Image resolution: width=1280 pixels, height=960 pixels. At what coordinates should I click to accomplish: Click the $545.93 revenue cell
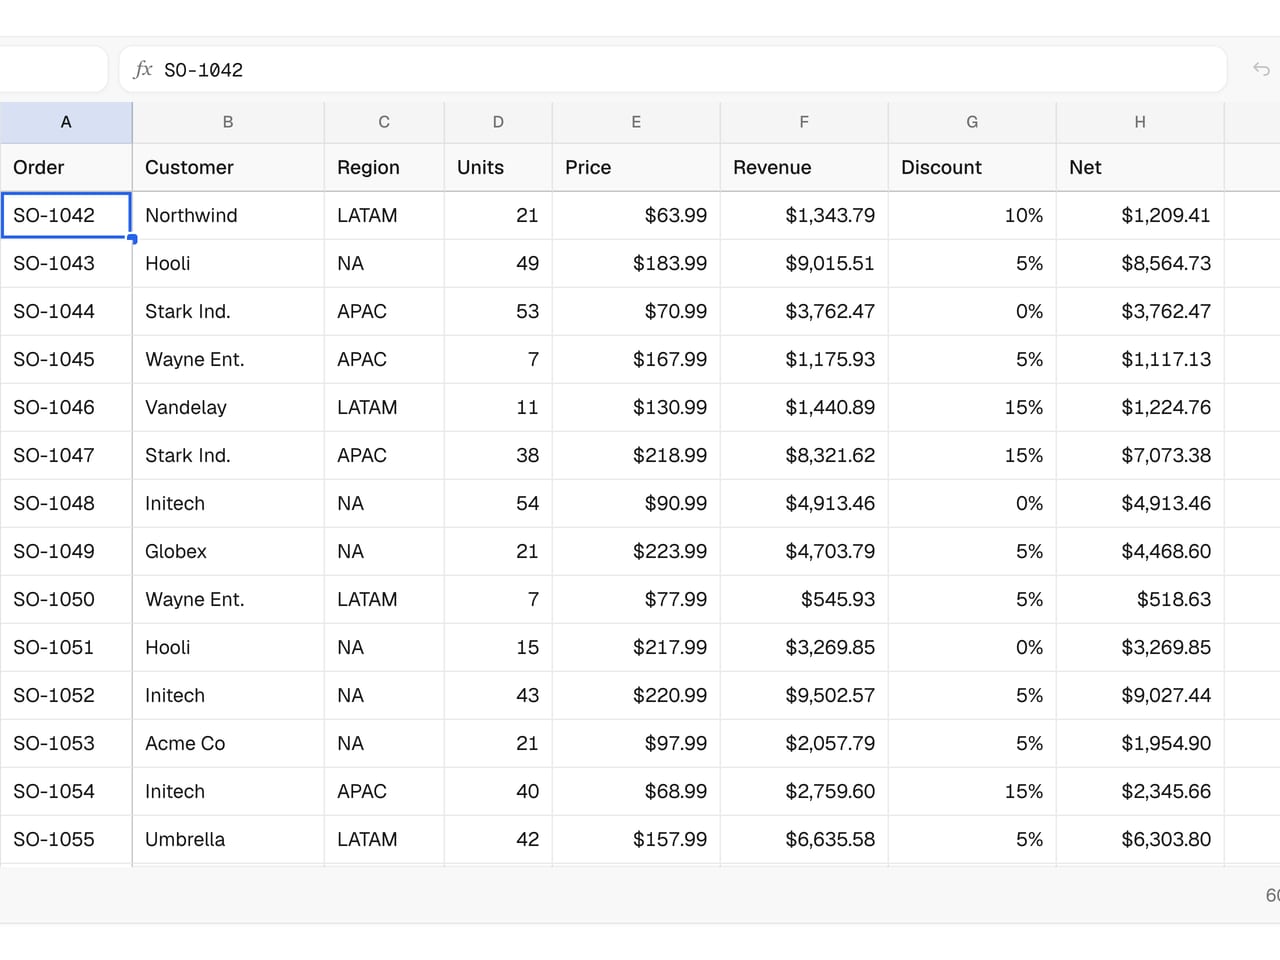point(804,599)
